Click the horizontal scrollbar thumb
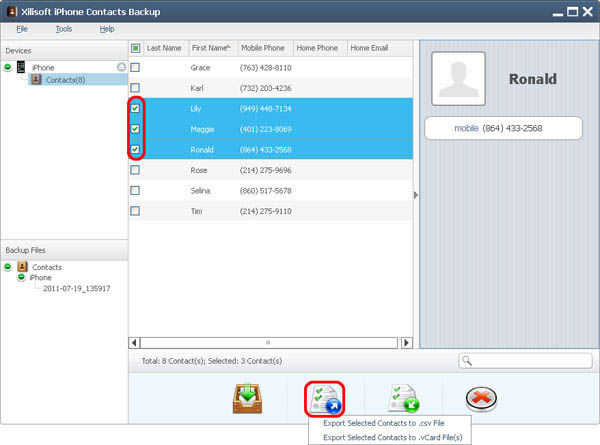Viewport: 600px width, 445px height. (x=269, y=342)
